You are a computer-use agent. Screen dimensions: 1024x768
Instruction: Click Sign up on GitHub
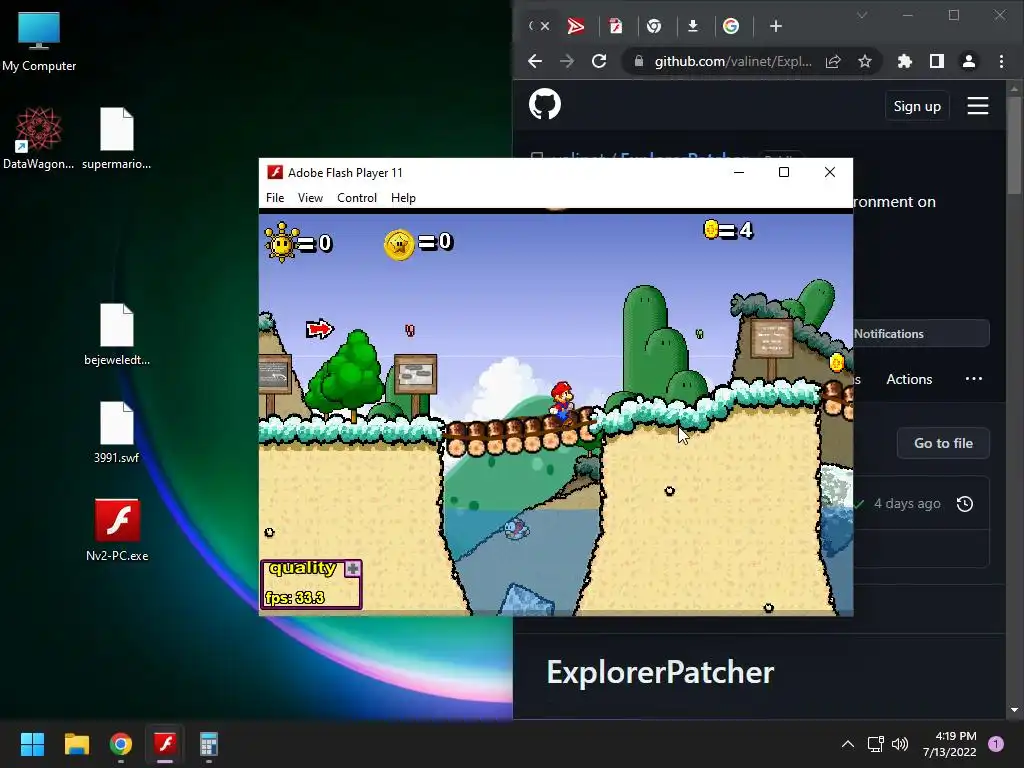pyautogui.click(x=917, y=106)
